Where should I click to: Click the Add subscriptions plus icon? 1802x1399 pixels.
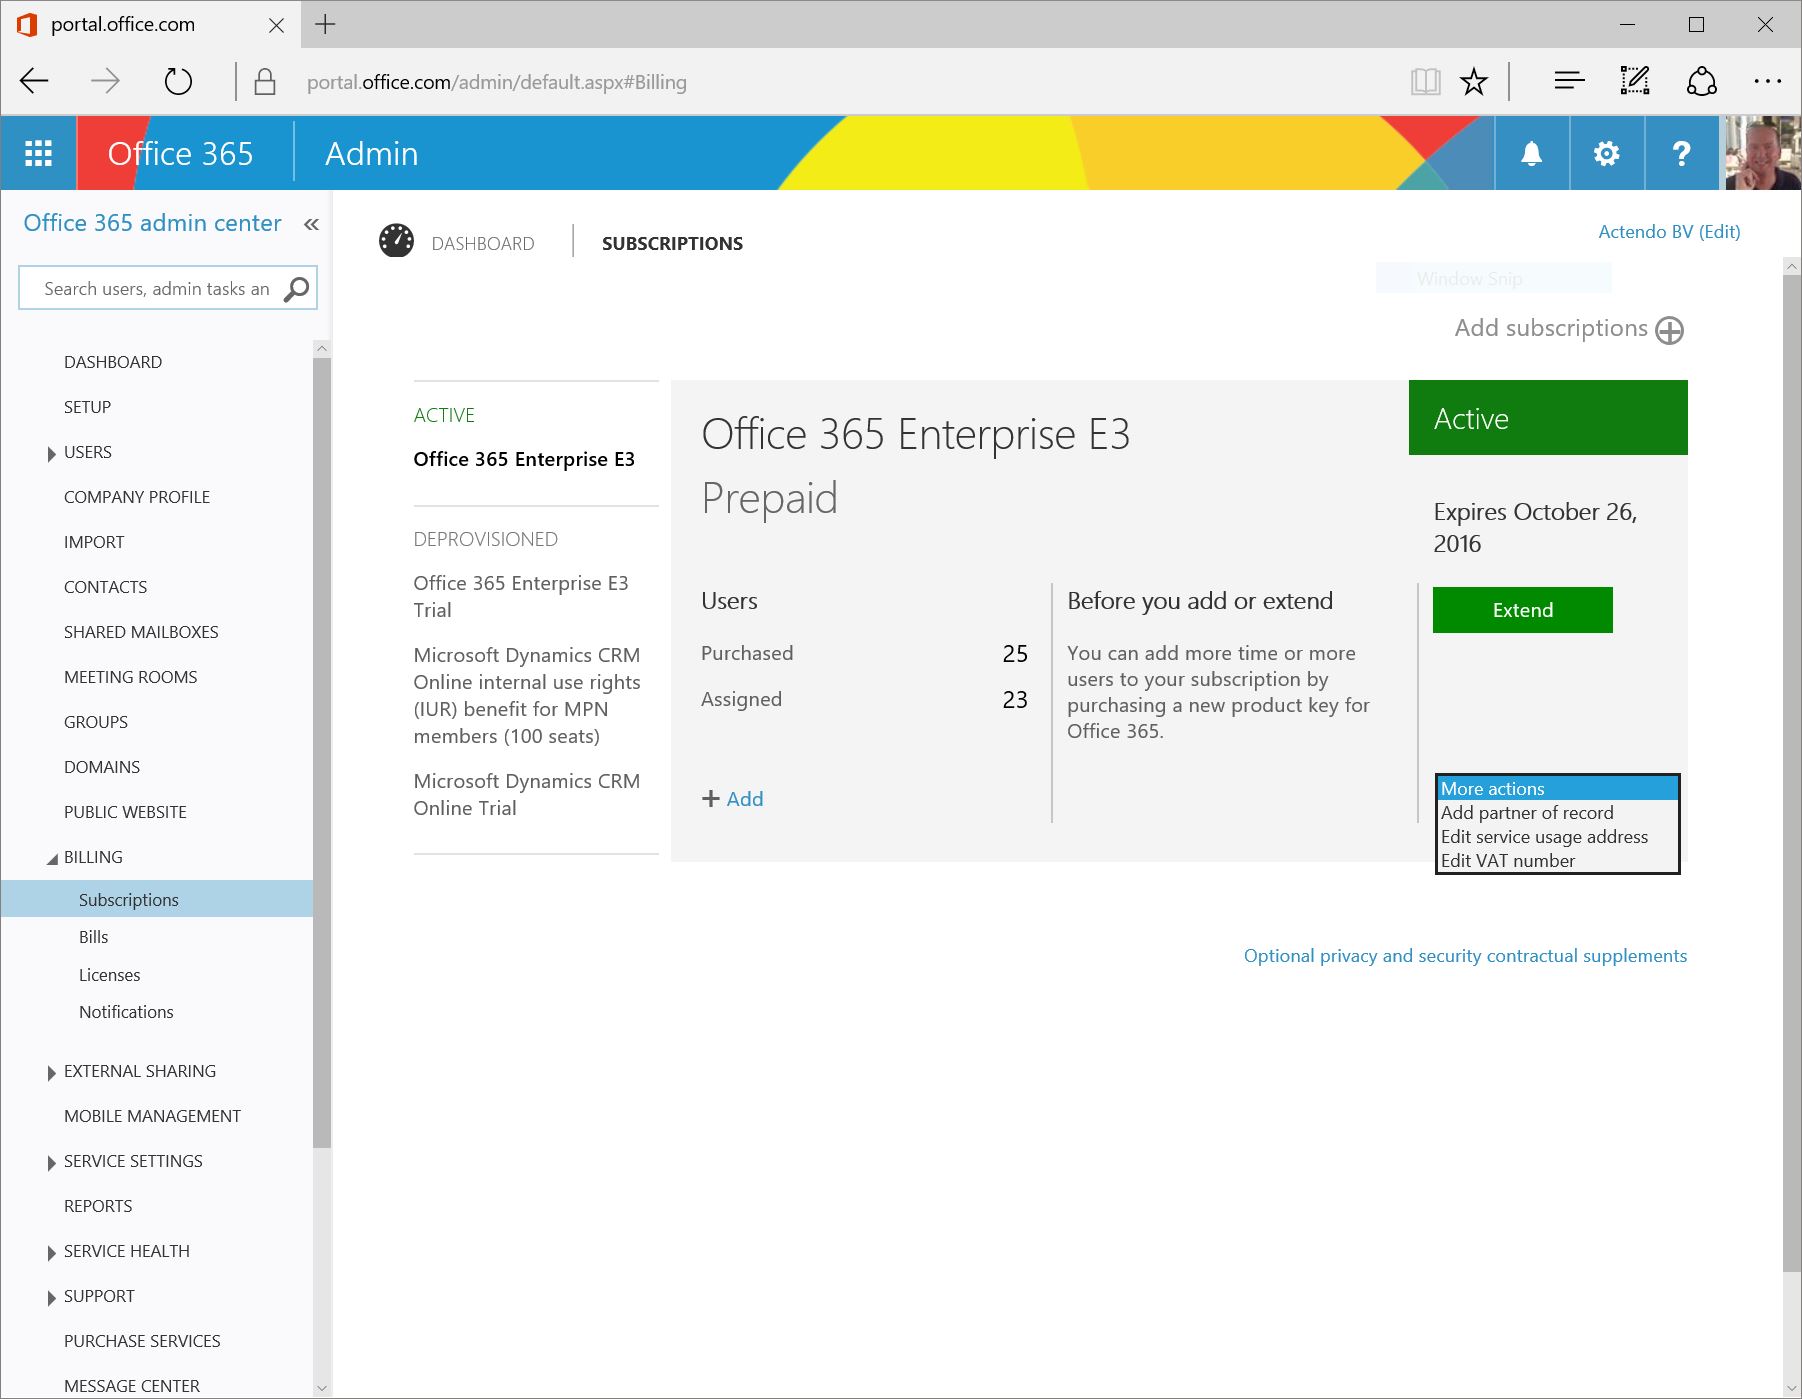point(1669,330)
